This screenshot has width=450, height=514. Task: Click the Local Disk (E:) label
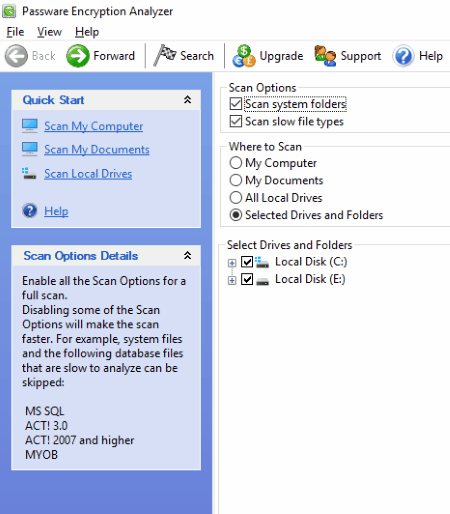point(310,279)
